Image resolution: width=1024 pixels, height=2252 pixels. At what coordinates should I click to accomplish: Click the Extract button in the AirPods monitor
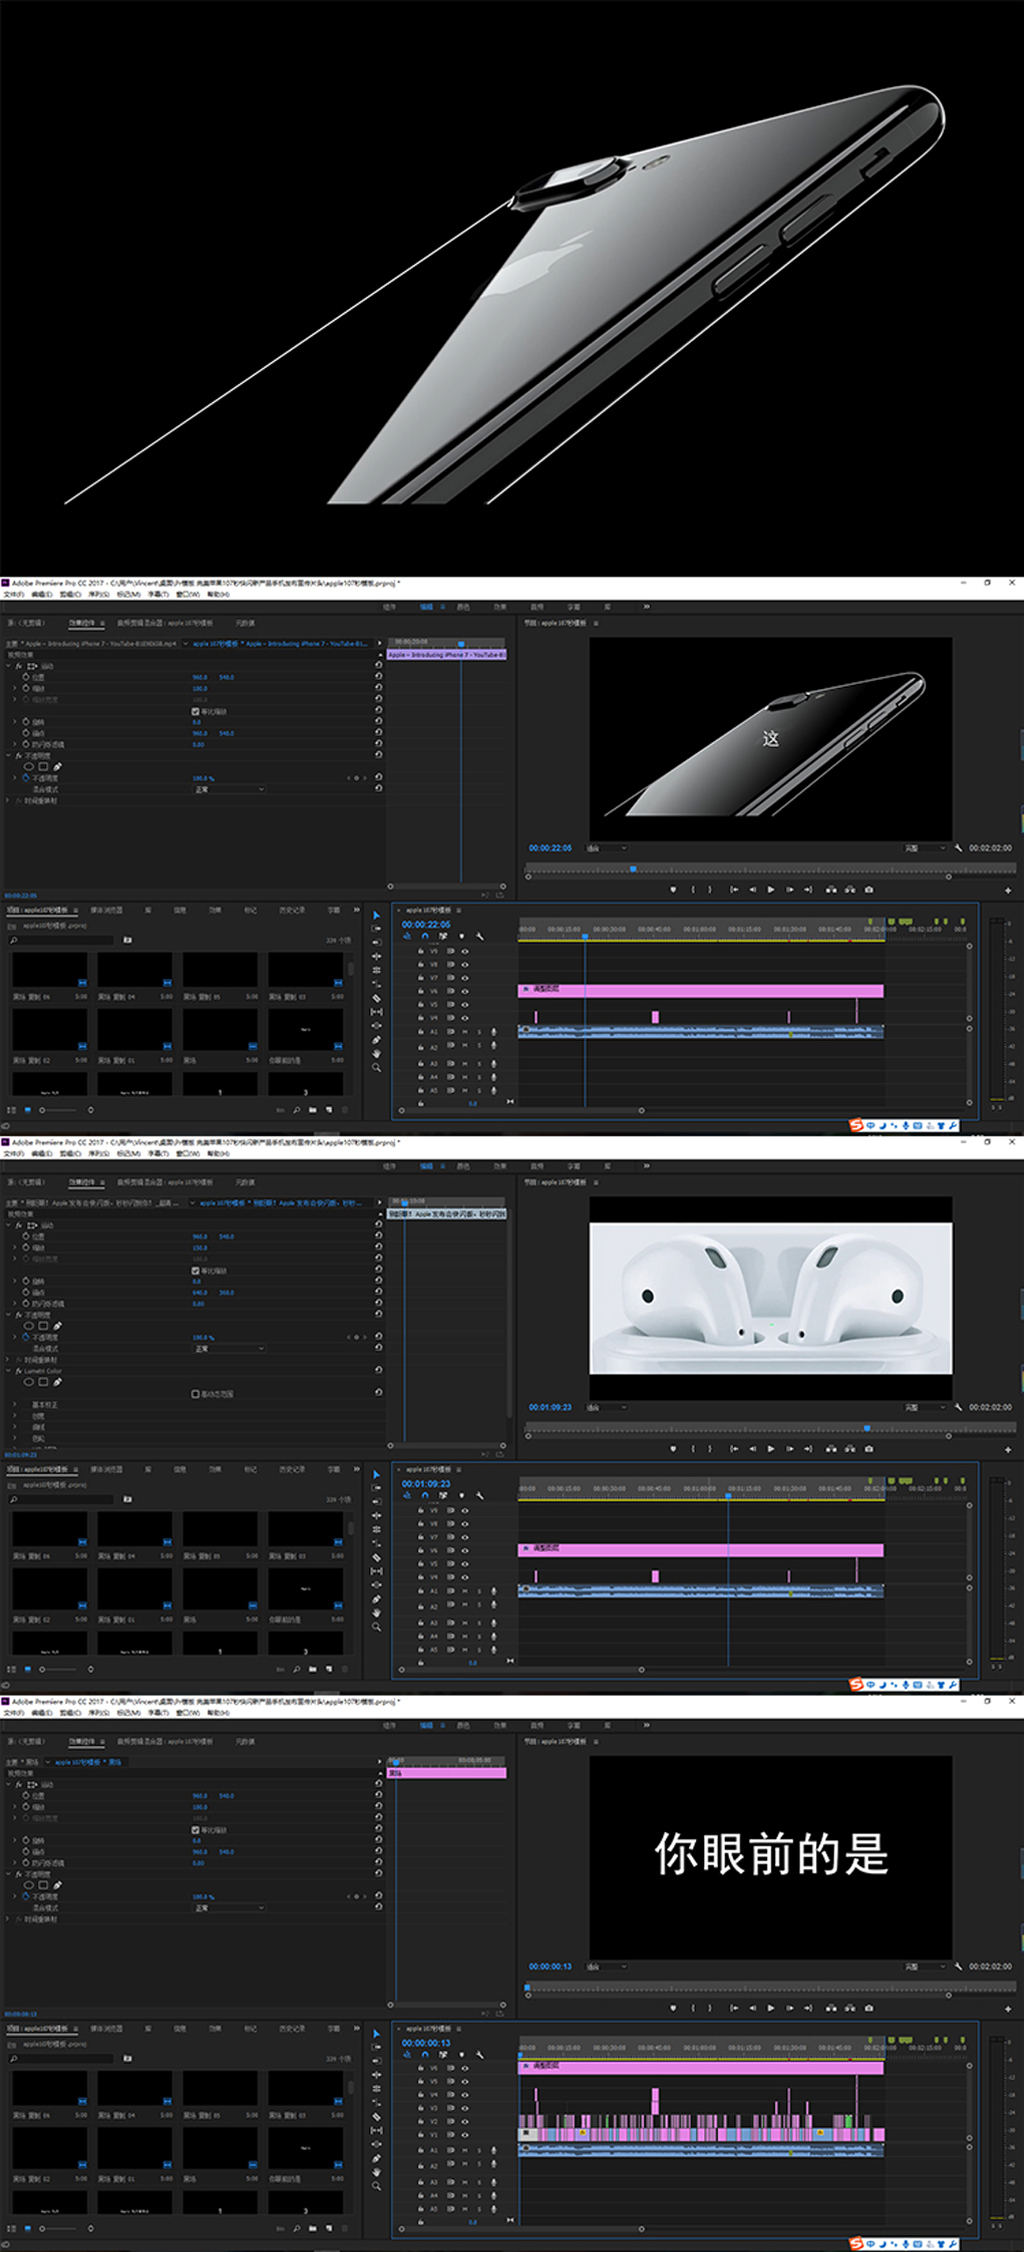coord(850,1448)
